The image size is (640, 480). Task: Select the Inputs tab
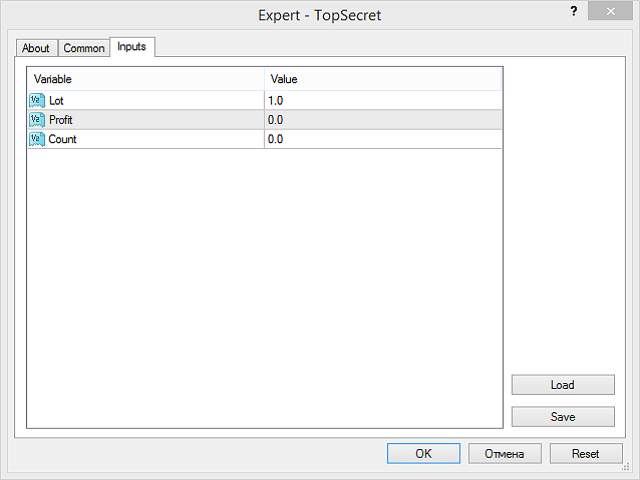click(x=132, y=47)
